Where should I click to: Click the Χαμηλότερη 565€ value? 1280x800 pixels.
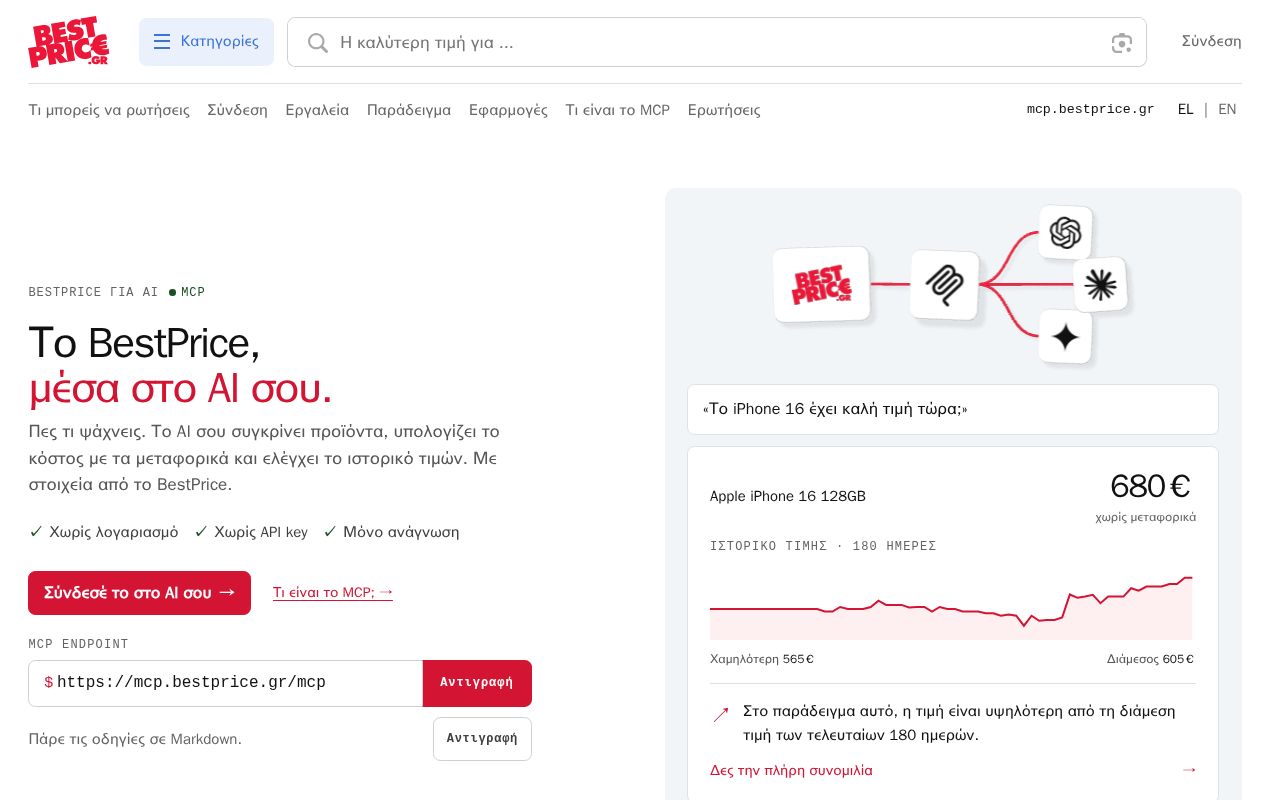point(762,659)
